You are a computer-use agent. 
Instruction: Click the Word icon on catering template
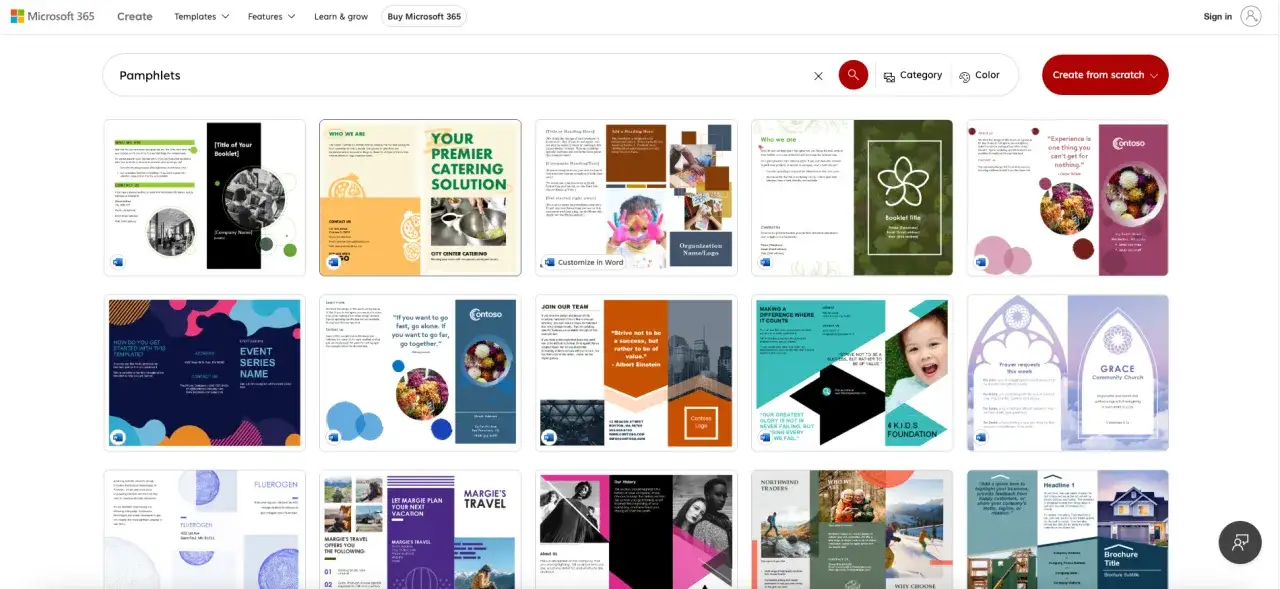tap(333, 262)
